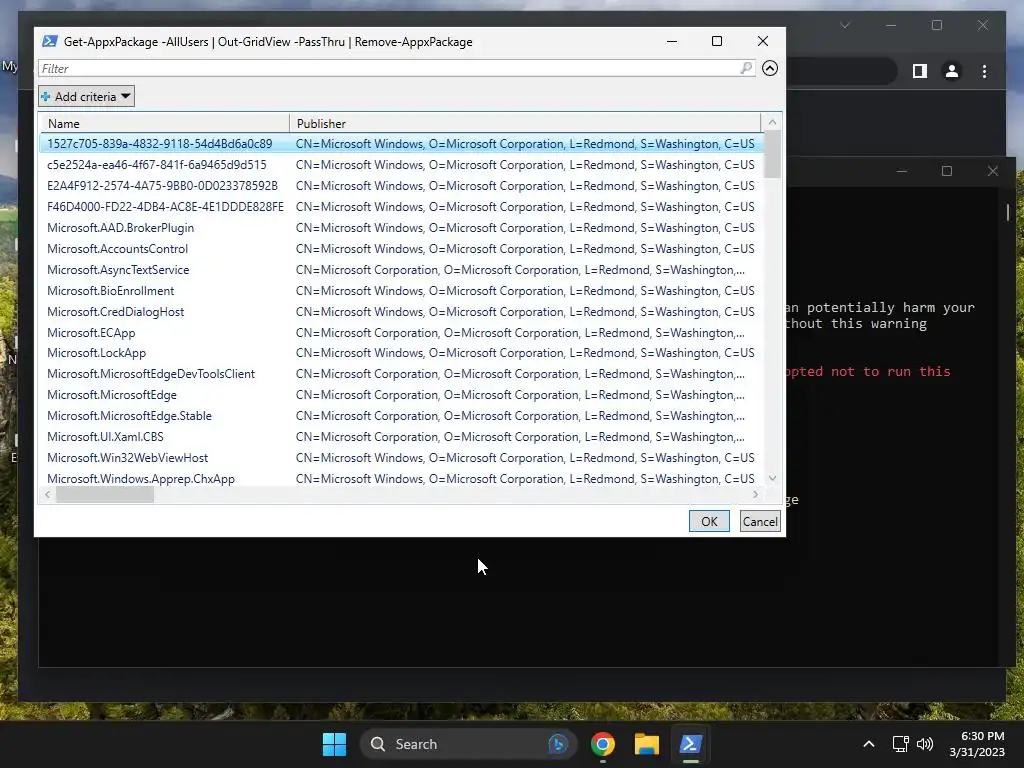Show hidden system tray icons
1024x768 pixels.
pos(869,744)
